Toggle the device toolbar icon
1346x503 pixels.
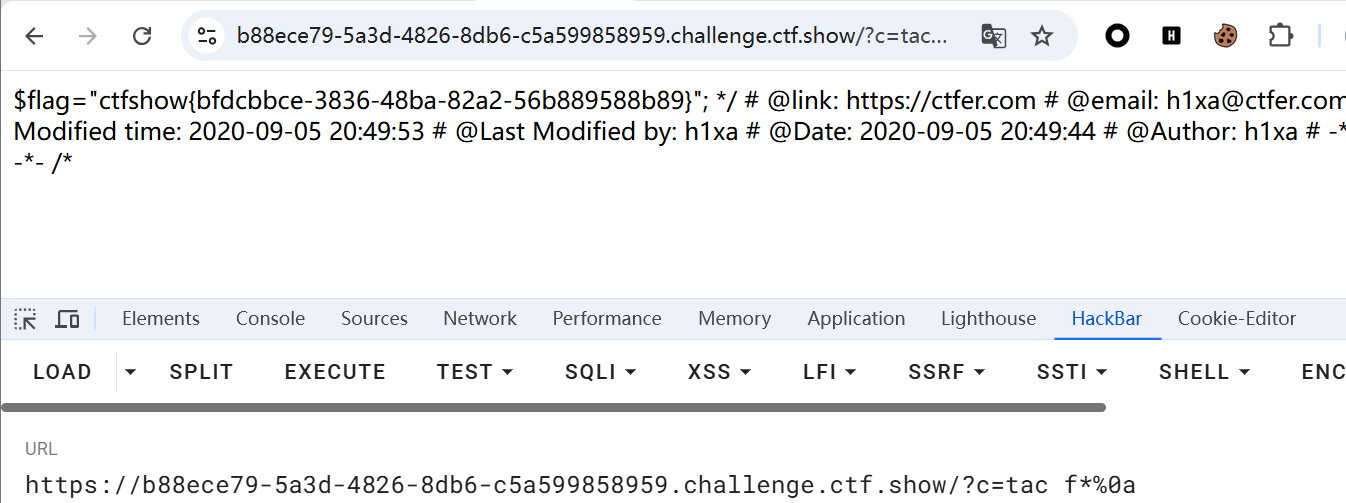pos(67,319)
